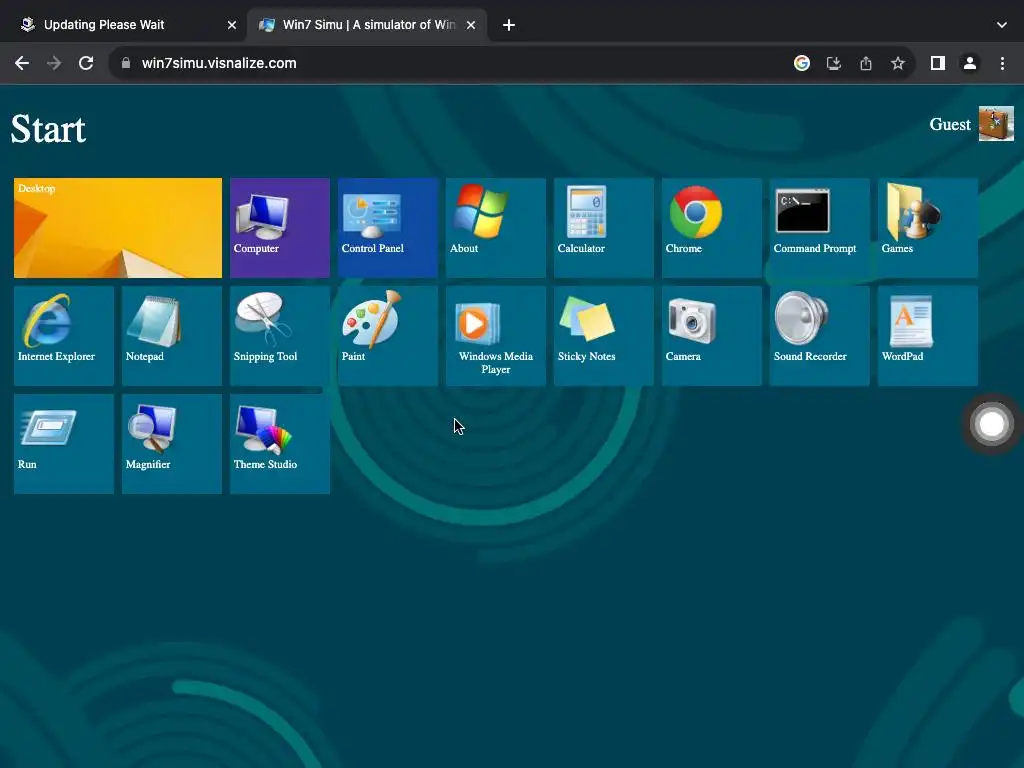Launch the Calculator app
The height and width of the screenshot is (768, 1024).
point(603,228)
